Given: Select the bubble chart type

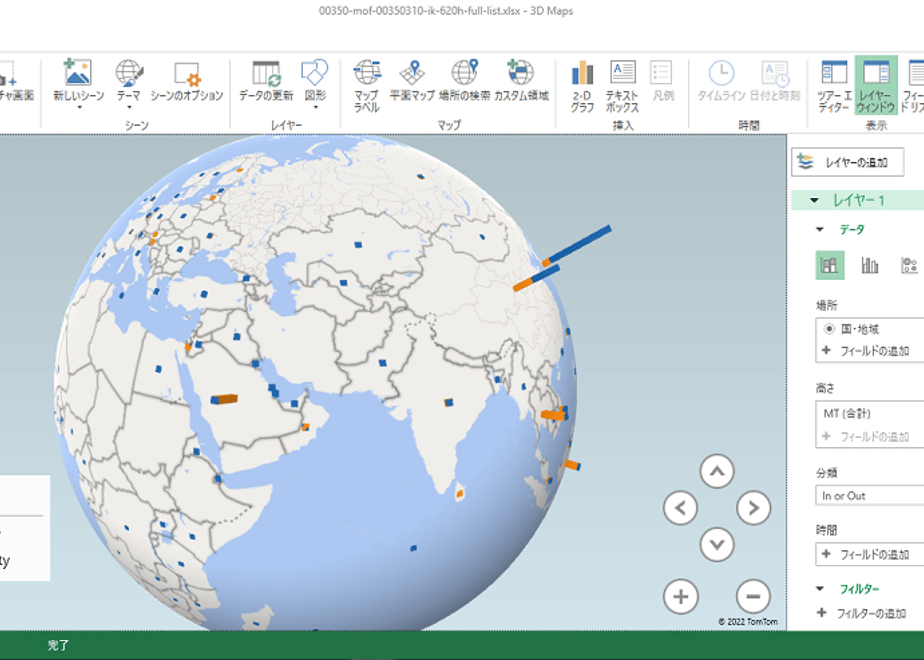Looking at the screenshot, I should (x=909, y=265).
